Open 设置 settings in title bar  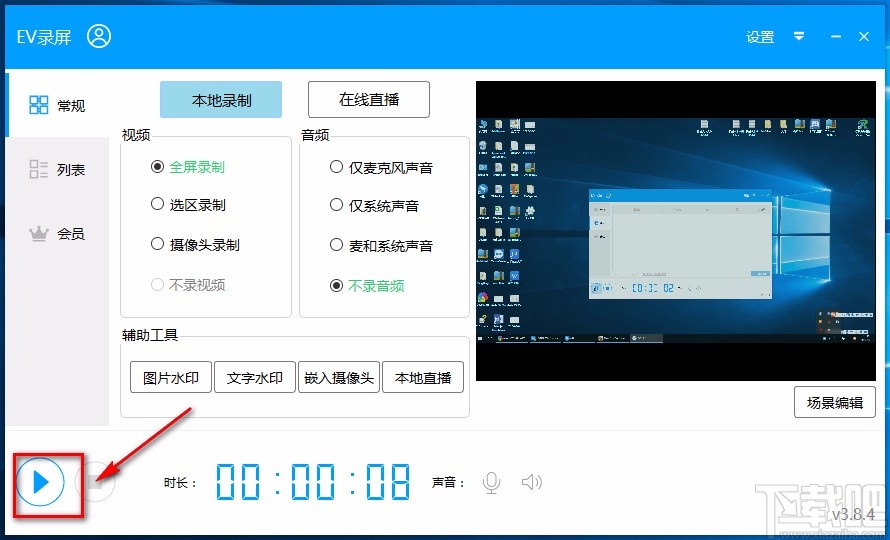760,37
